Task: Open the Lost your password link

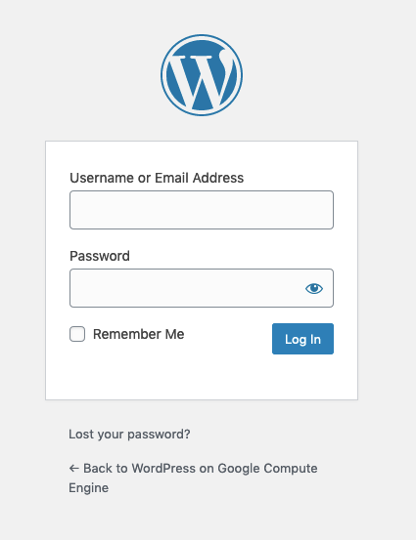Action: (129, 434)
